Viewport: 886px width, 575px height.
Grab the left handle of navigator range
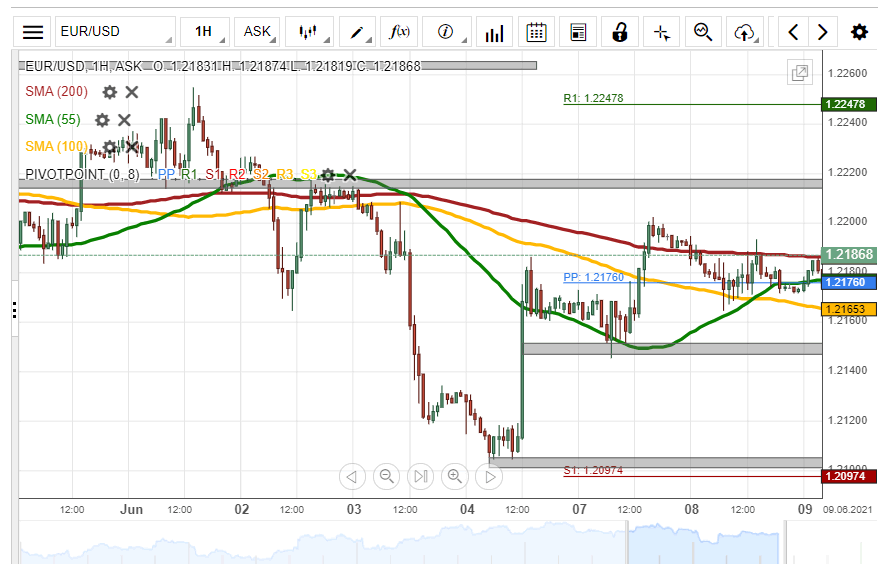627,542
